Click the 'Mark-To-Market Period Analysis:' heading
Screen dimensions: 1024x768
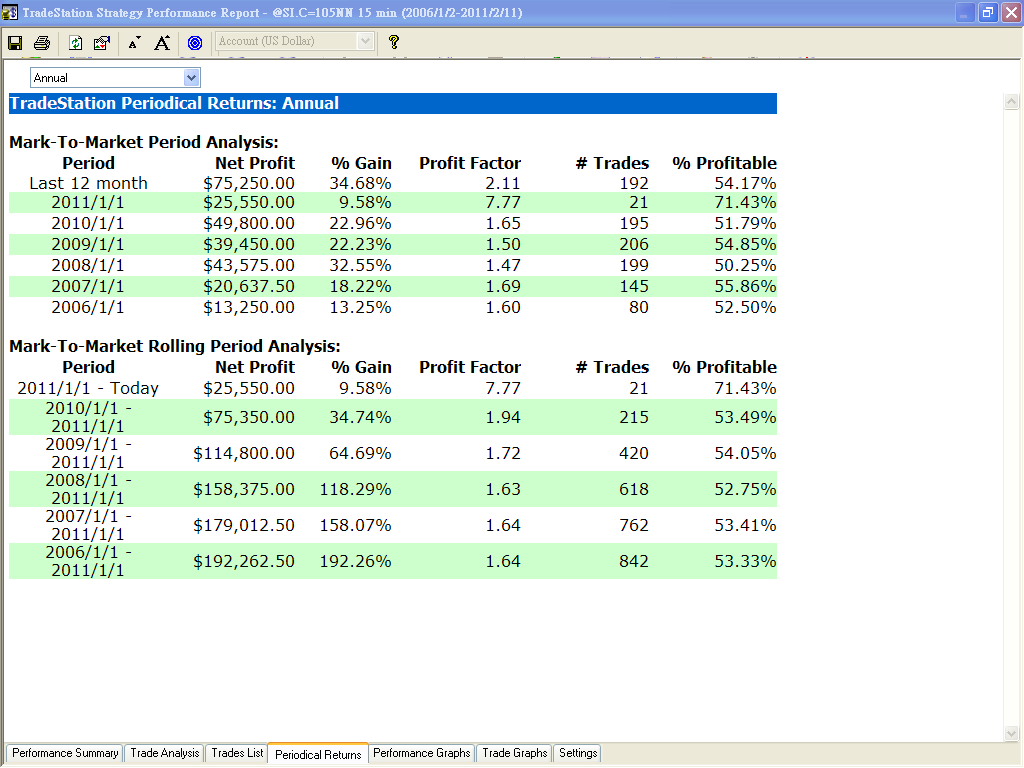[x=144, y=142]
